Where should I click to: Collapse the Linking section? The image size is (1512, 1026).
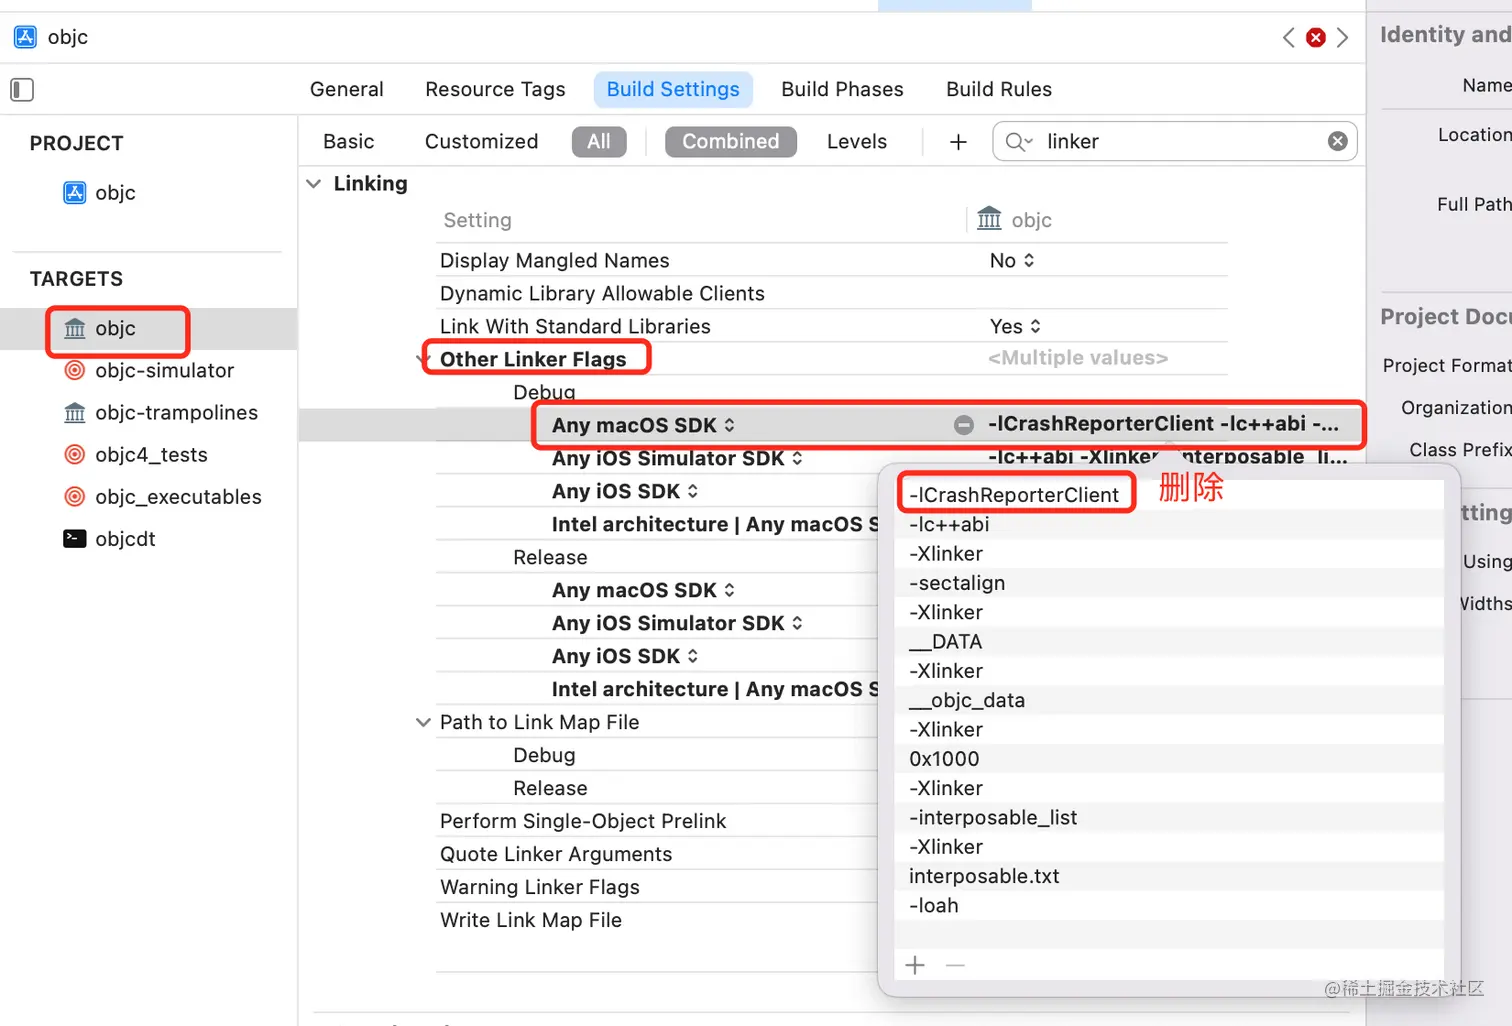coord(314,184)
